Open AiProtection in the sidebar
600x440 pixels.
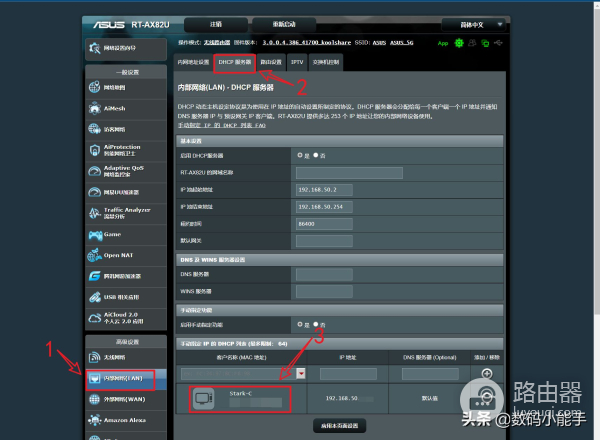(126, 150)
